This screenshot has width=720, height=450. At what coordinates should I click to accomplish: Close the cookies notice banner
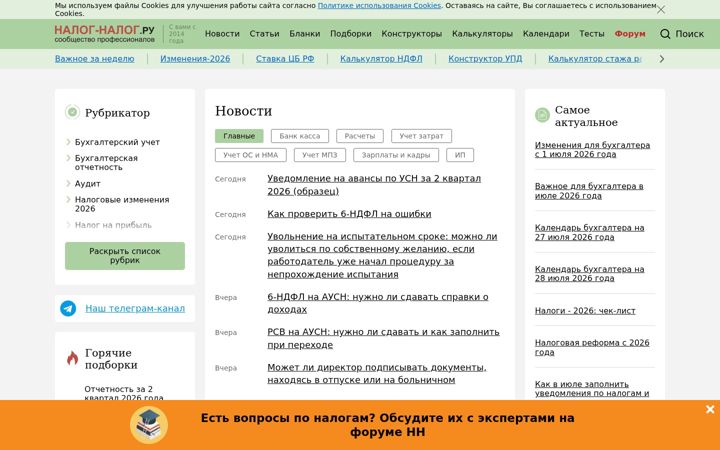tap(661, 10)
